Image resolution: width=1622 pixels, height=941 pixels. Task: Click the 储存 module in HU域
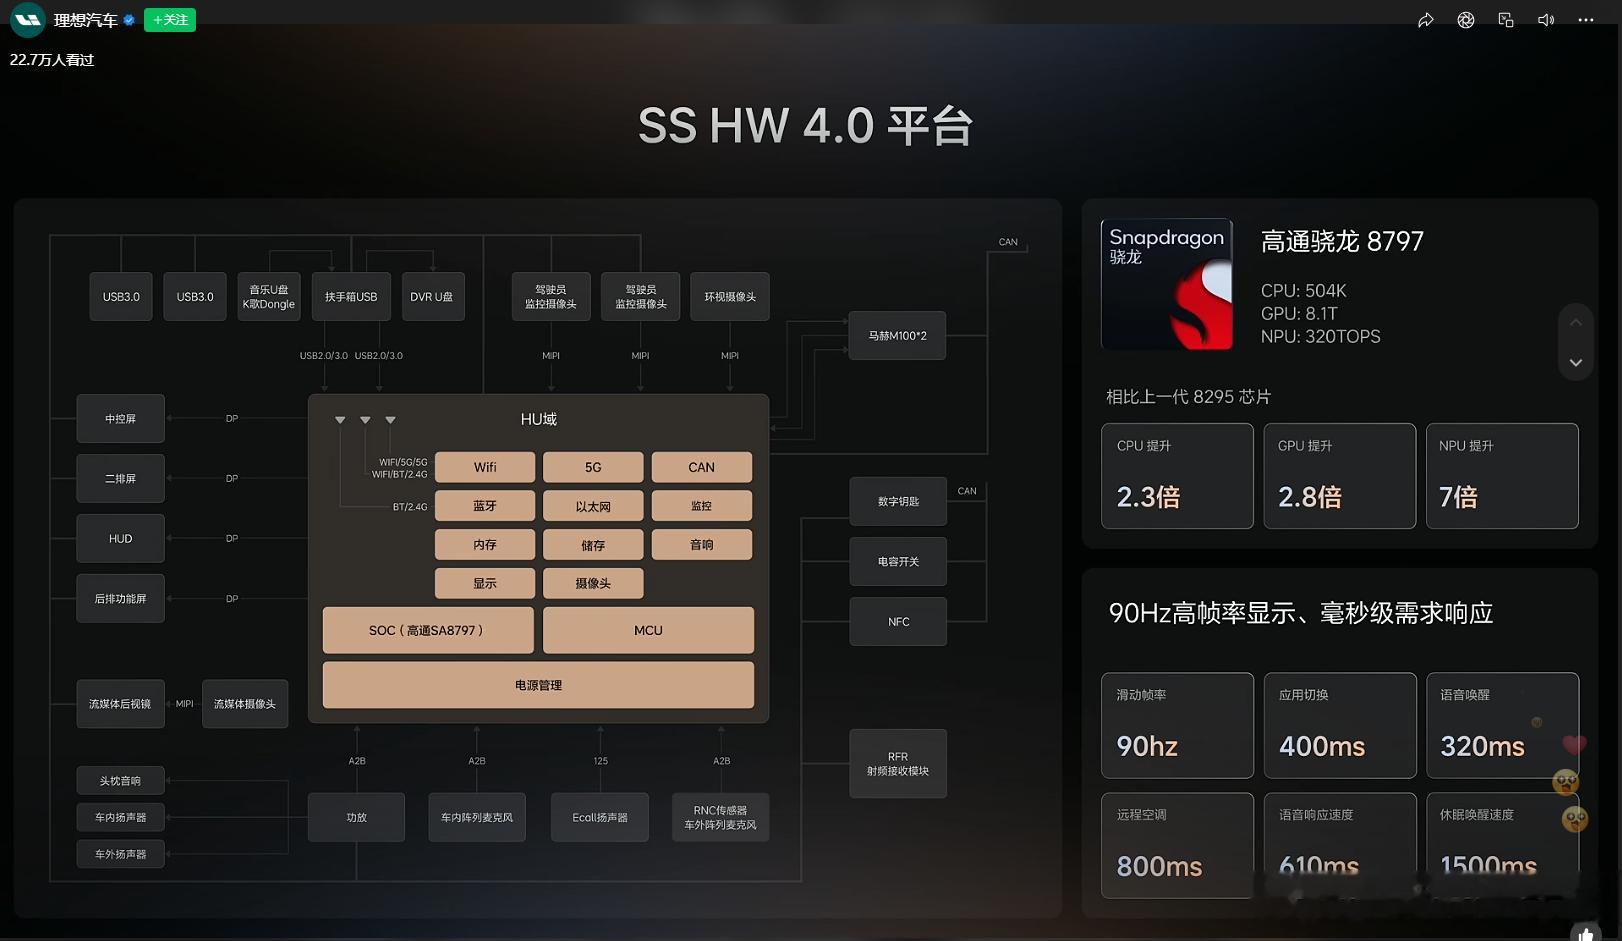[x=593, y=545]
